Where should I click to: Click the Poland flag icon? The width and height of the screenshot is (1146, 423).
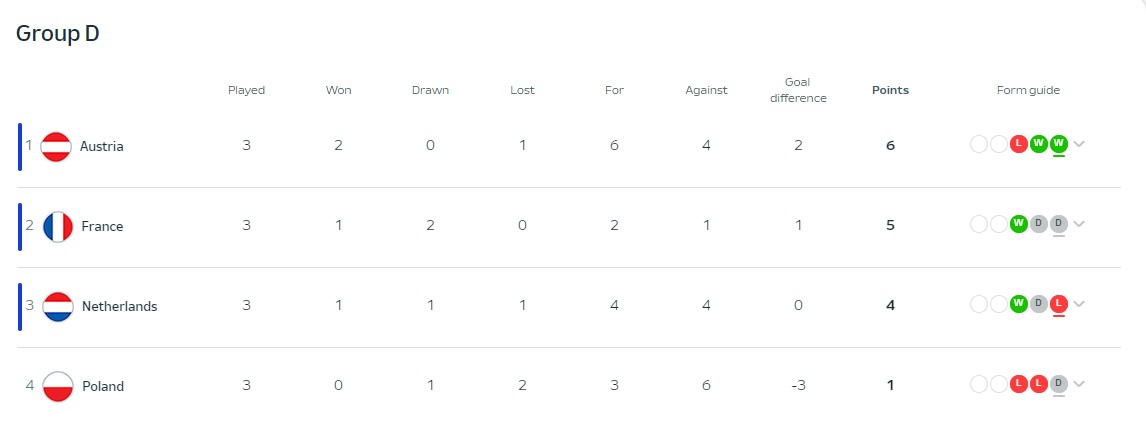click(58, 386)
